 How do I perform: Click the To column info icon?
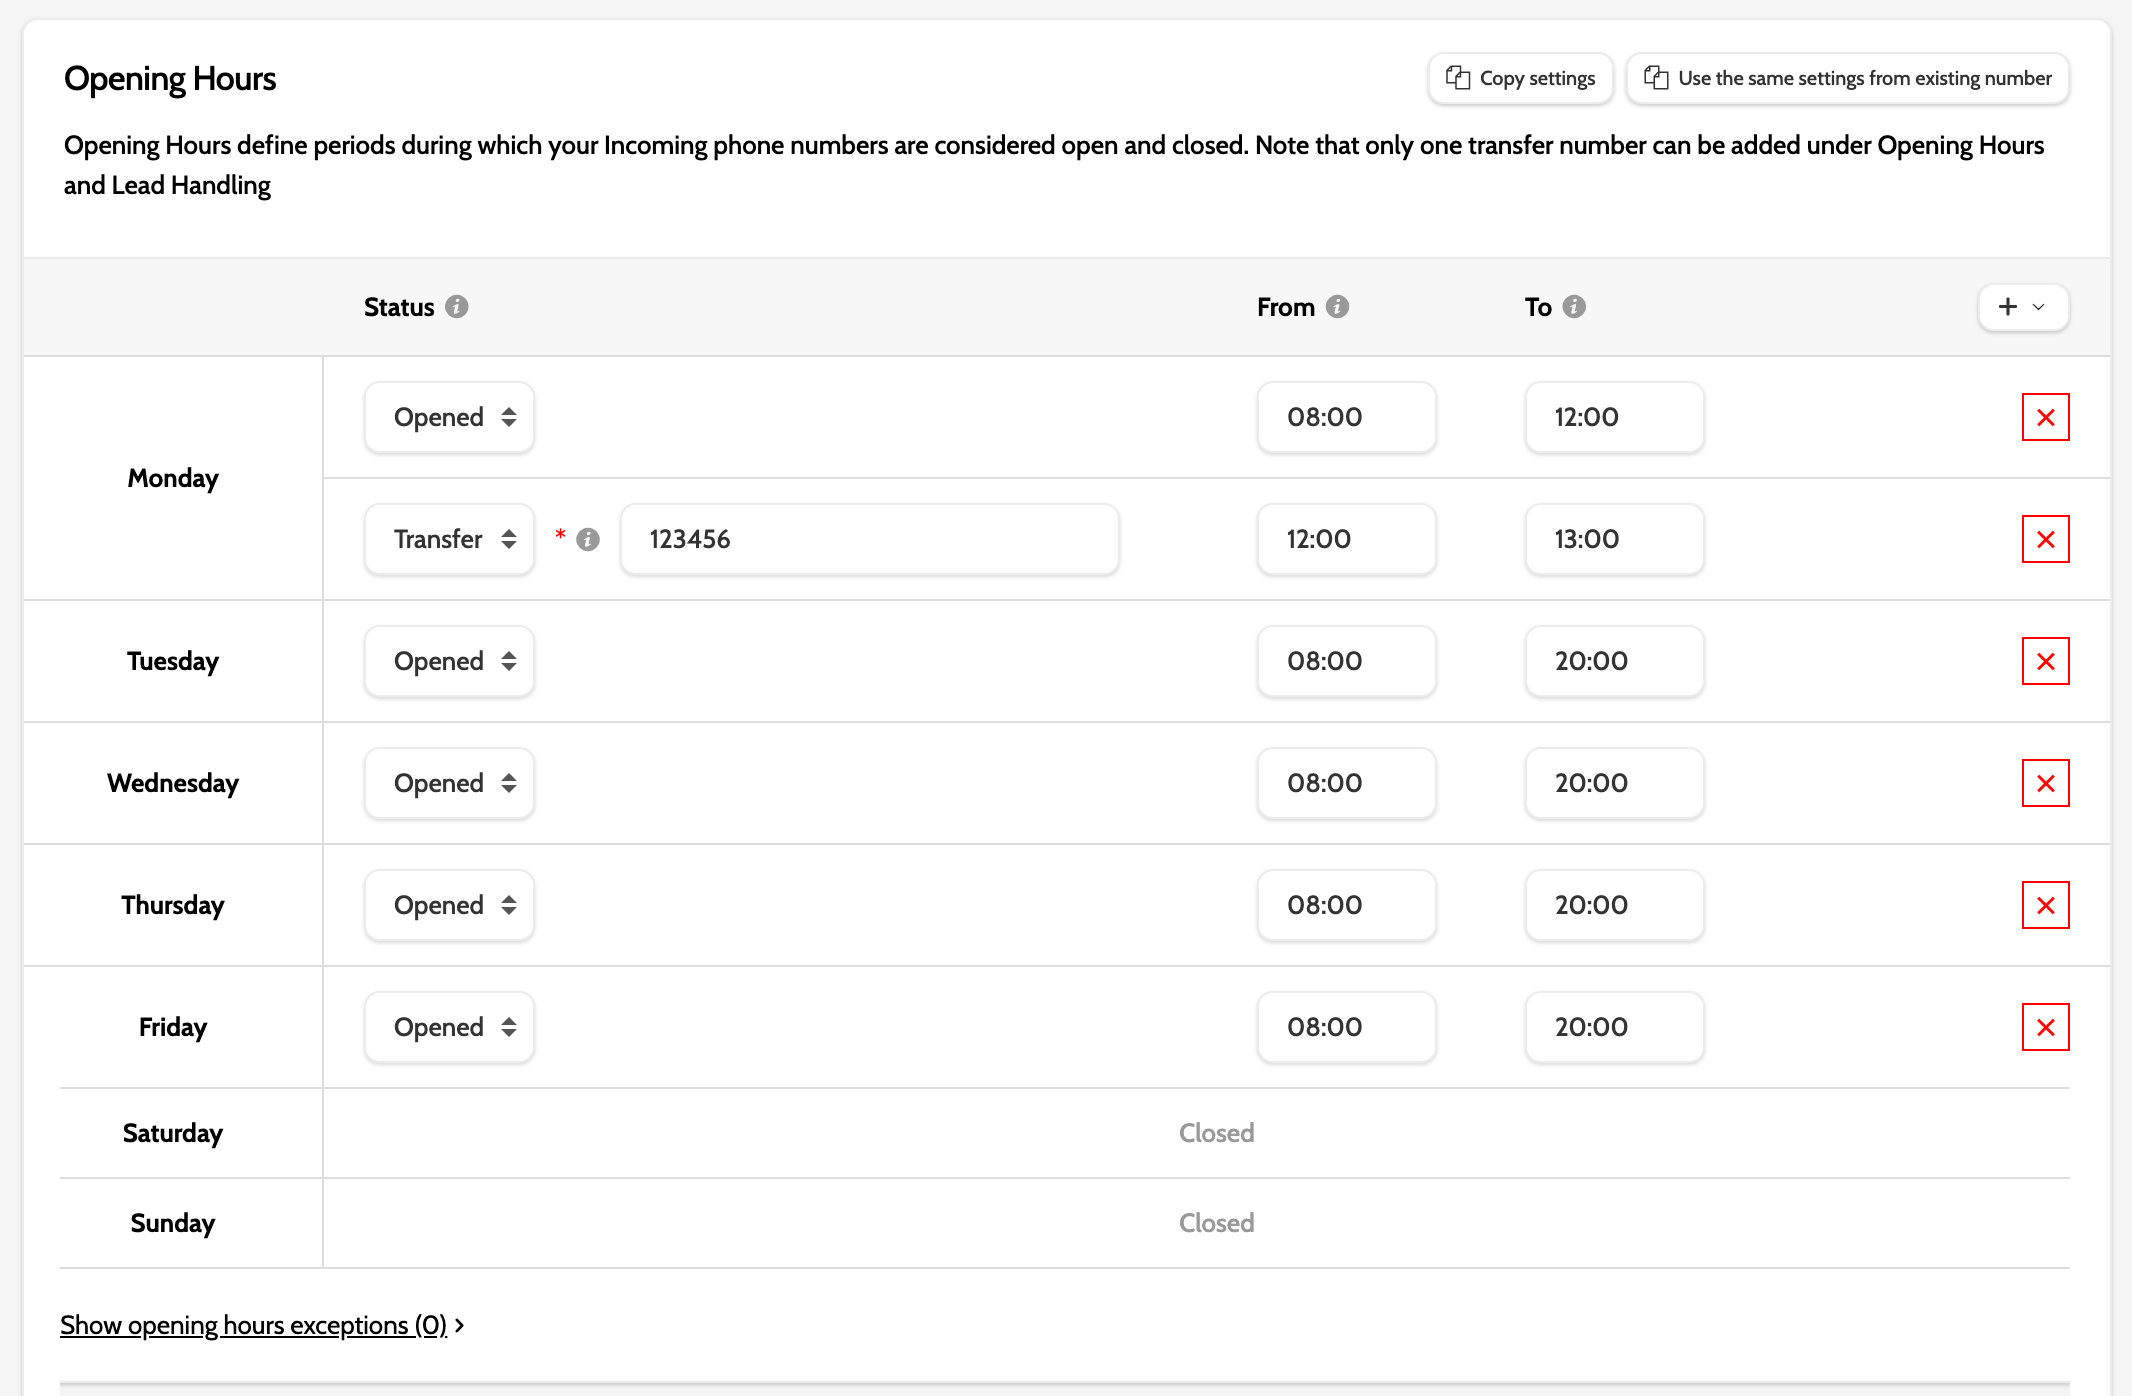(1574, 307)
